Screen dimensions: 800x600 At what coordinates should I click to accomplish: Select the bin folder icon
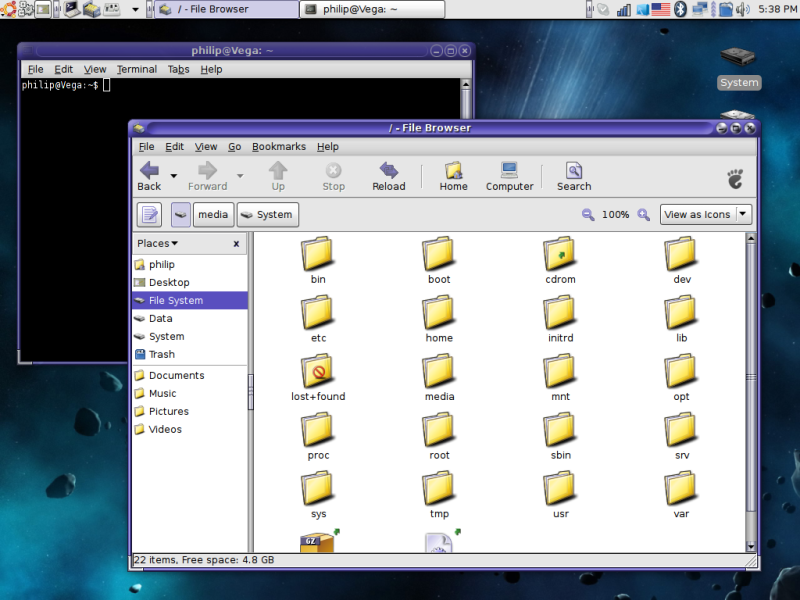click(x=317, y=253)
